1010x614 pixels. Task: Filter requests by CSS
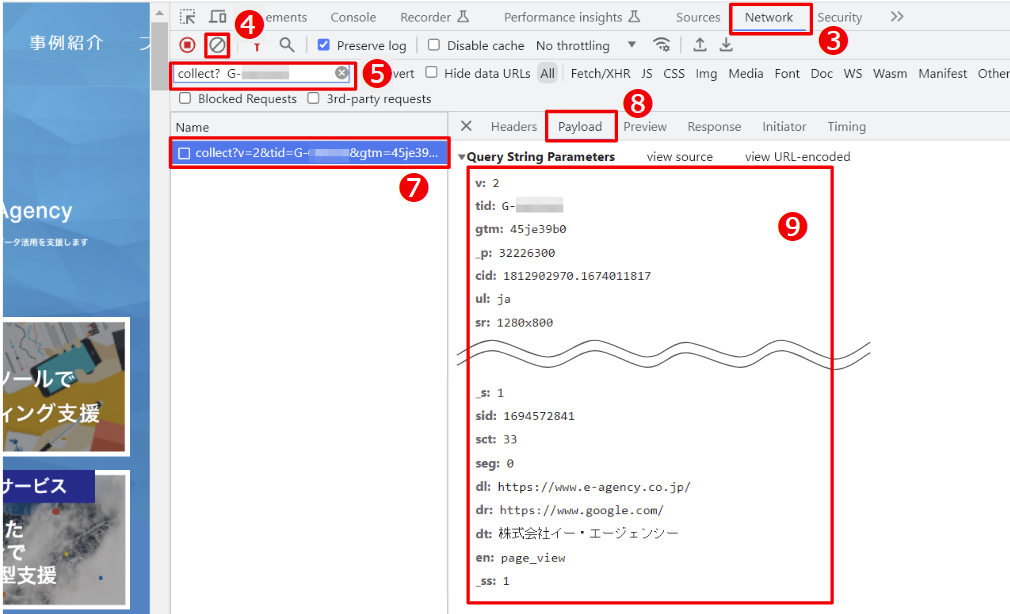pos(674,73)
